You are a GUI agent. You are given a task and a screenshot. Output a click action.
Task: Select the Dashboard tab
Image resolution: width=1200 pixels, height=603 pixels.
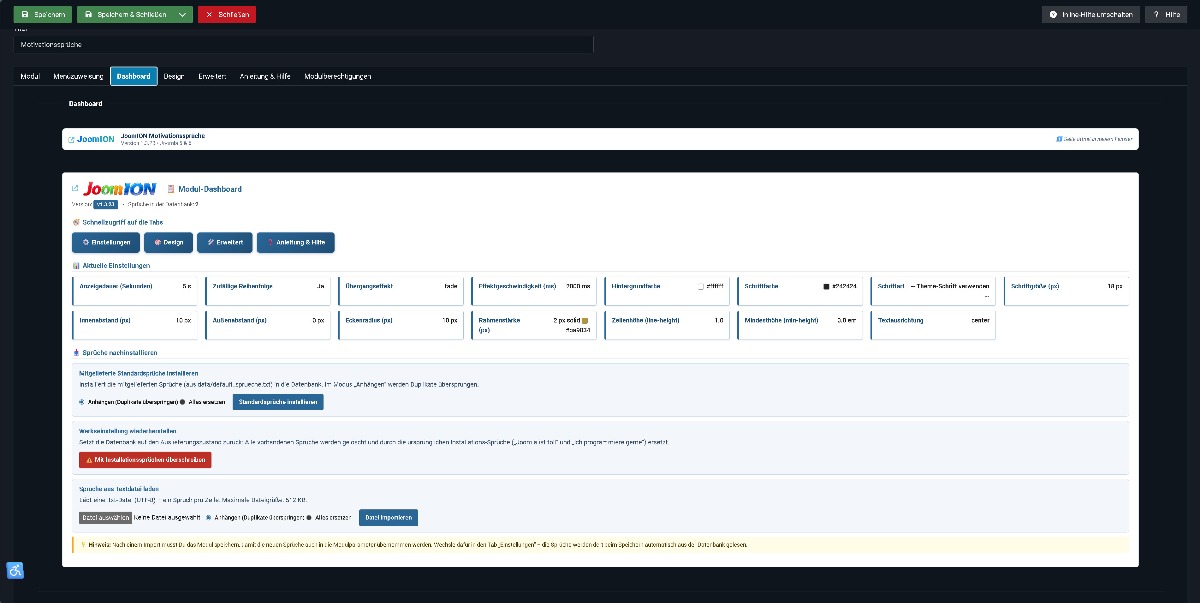click(x=133, y=76)
